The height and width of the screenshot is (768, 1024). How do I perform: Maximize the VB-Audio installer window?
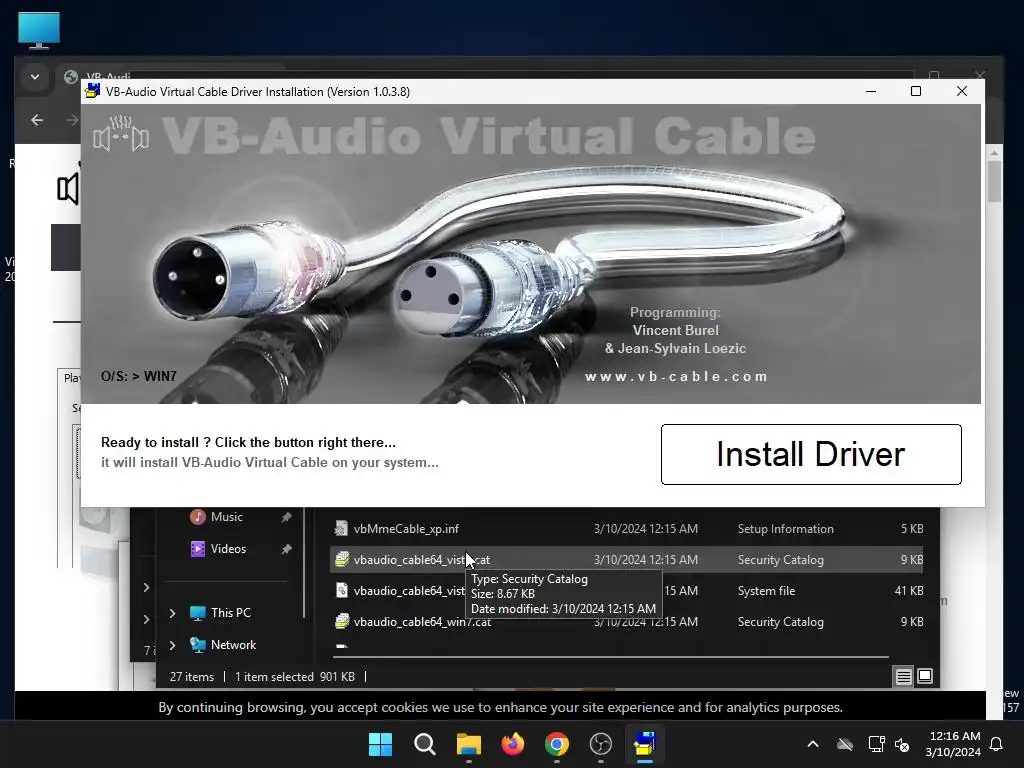point(916,91)
